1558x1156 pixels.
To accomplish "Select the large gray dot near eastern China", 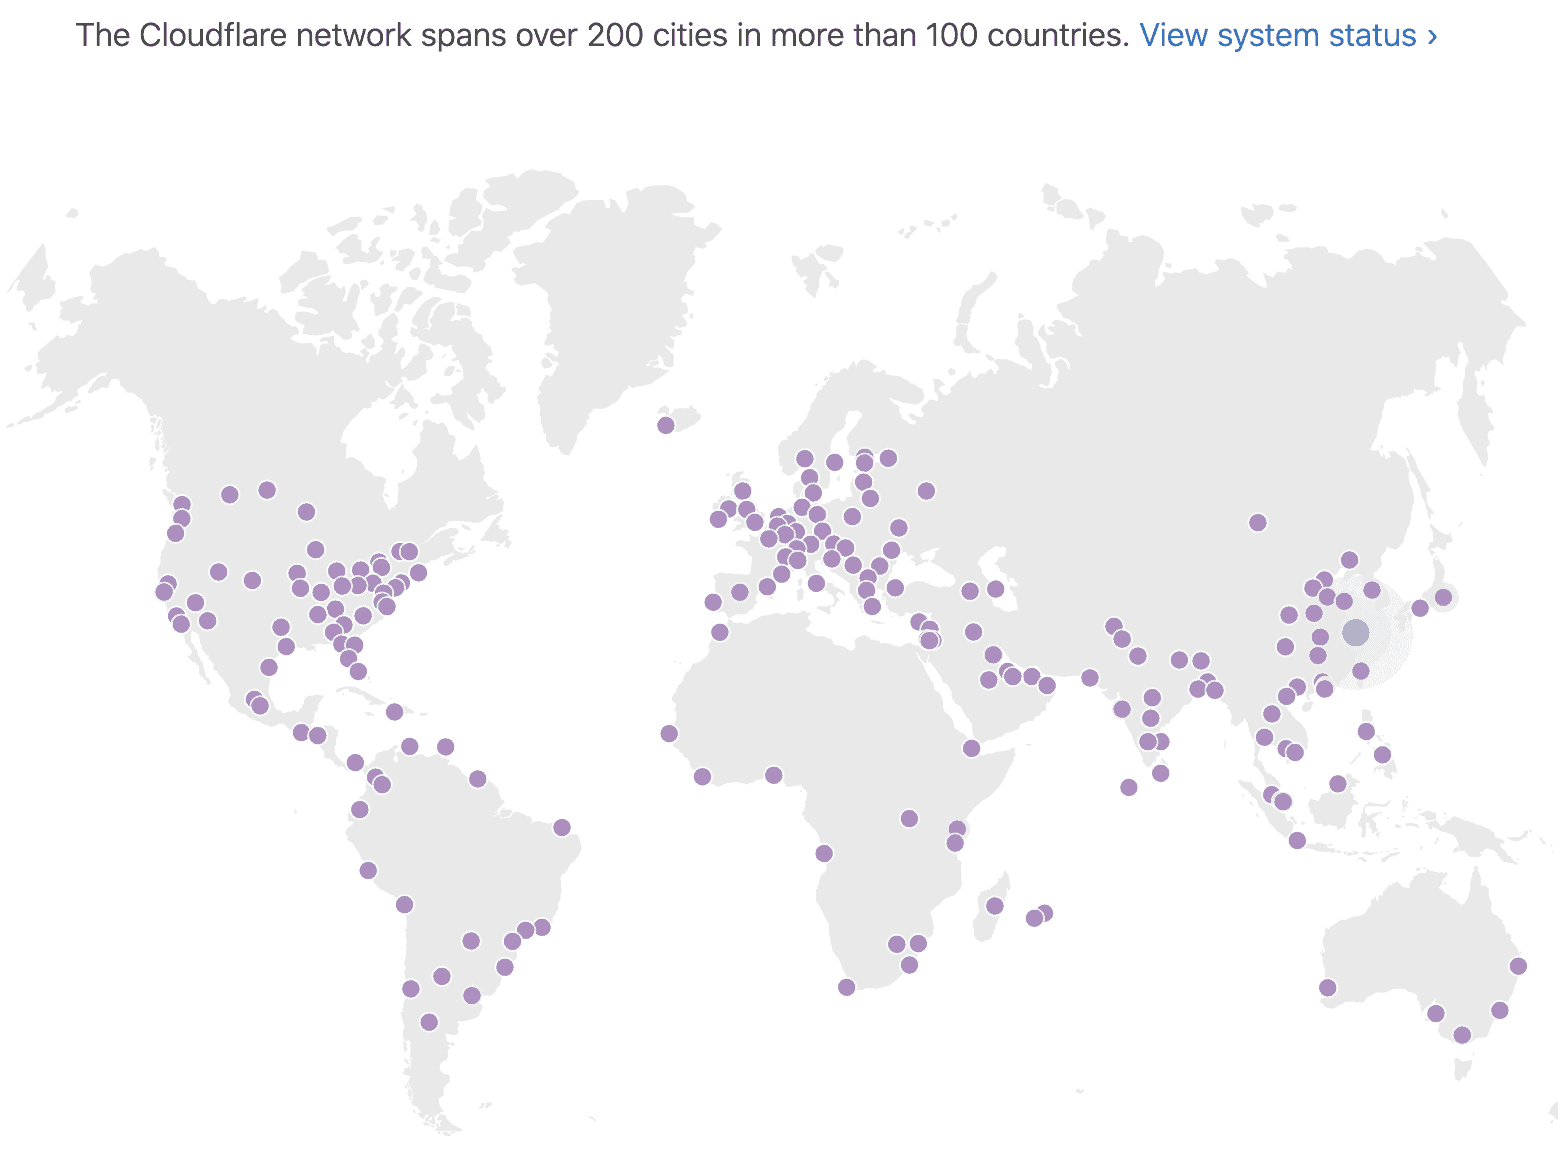I will 1357,631.
